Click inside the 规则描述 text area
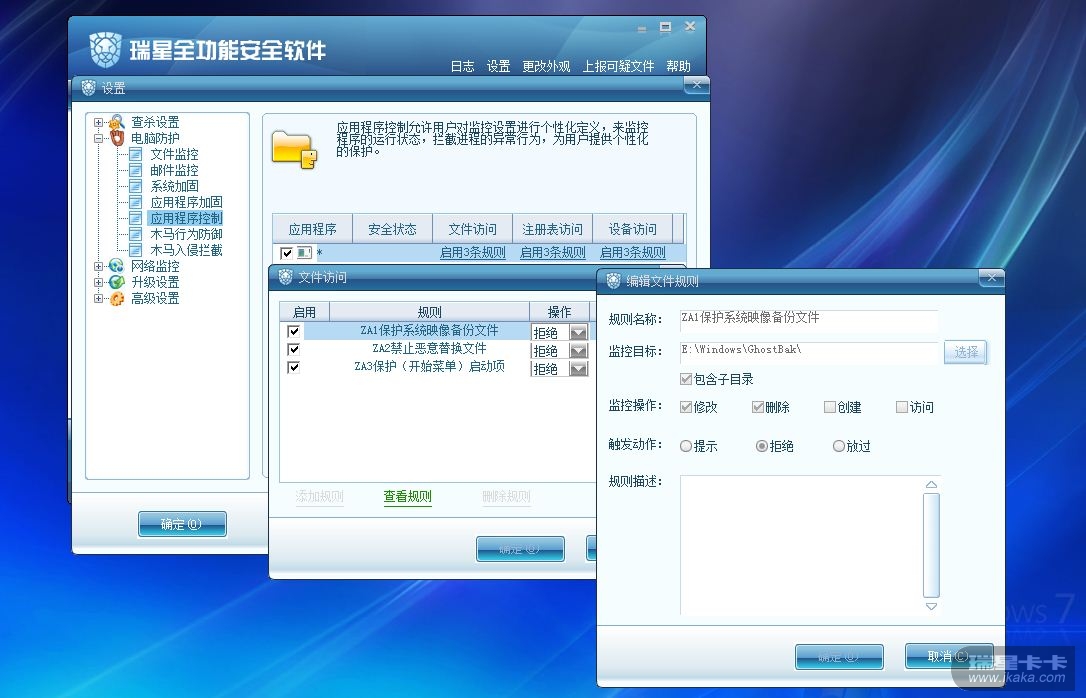This screenshot has height=698, width=1086. 801,545
